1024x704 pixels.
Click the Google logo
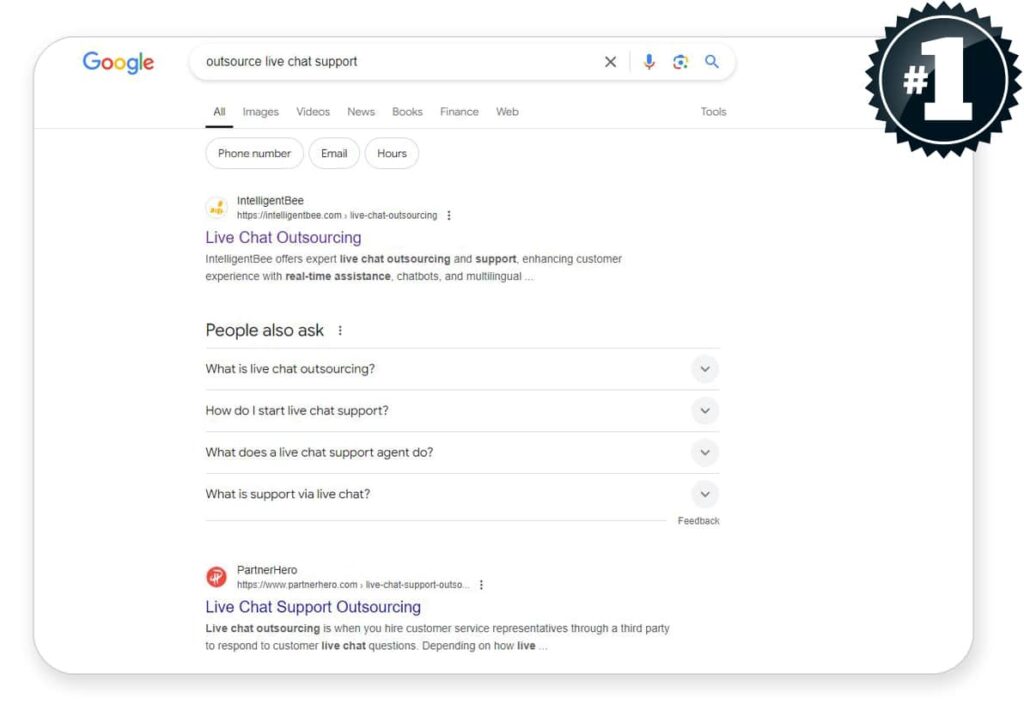click(x=118, y=62)
